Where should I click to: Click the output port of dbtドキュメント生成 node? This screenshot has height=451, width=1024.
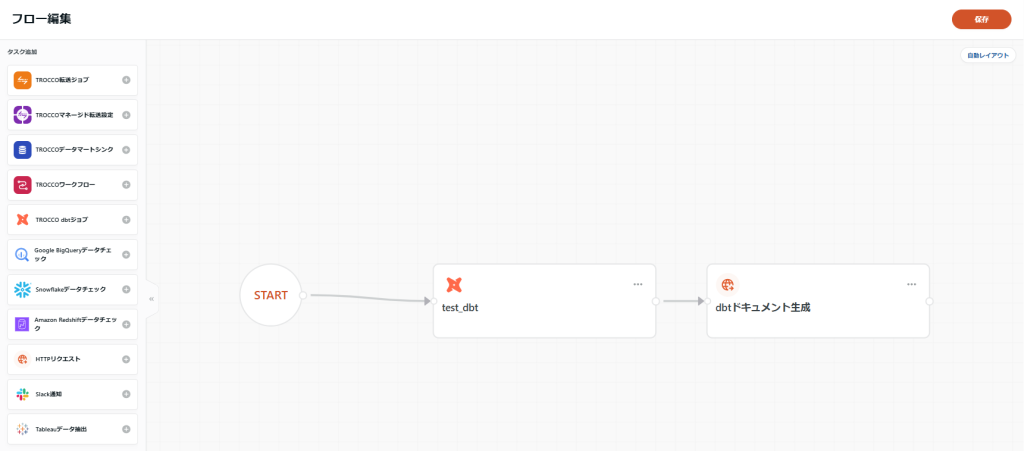pyautogui.click(x=929, y=302)
